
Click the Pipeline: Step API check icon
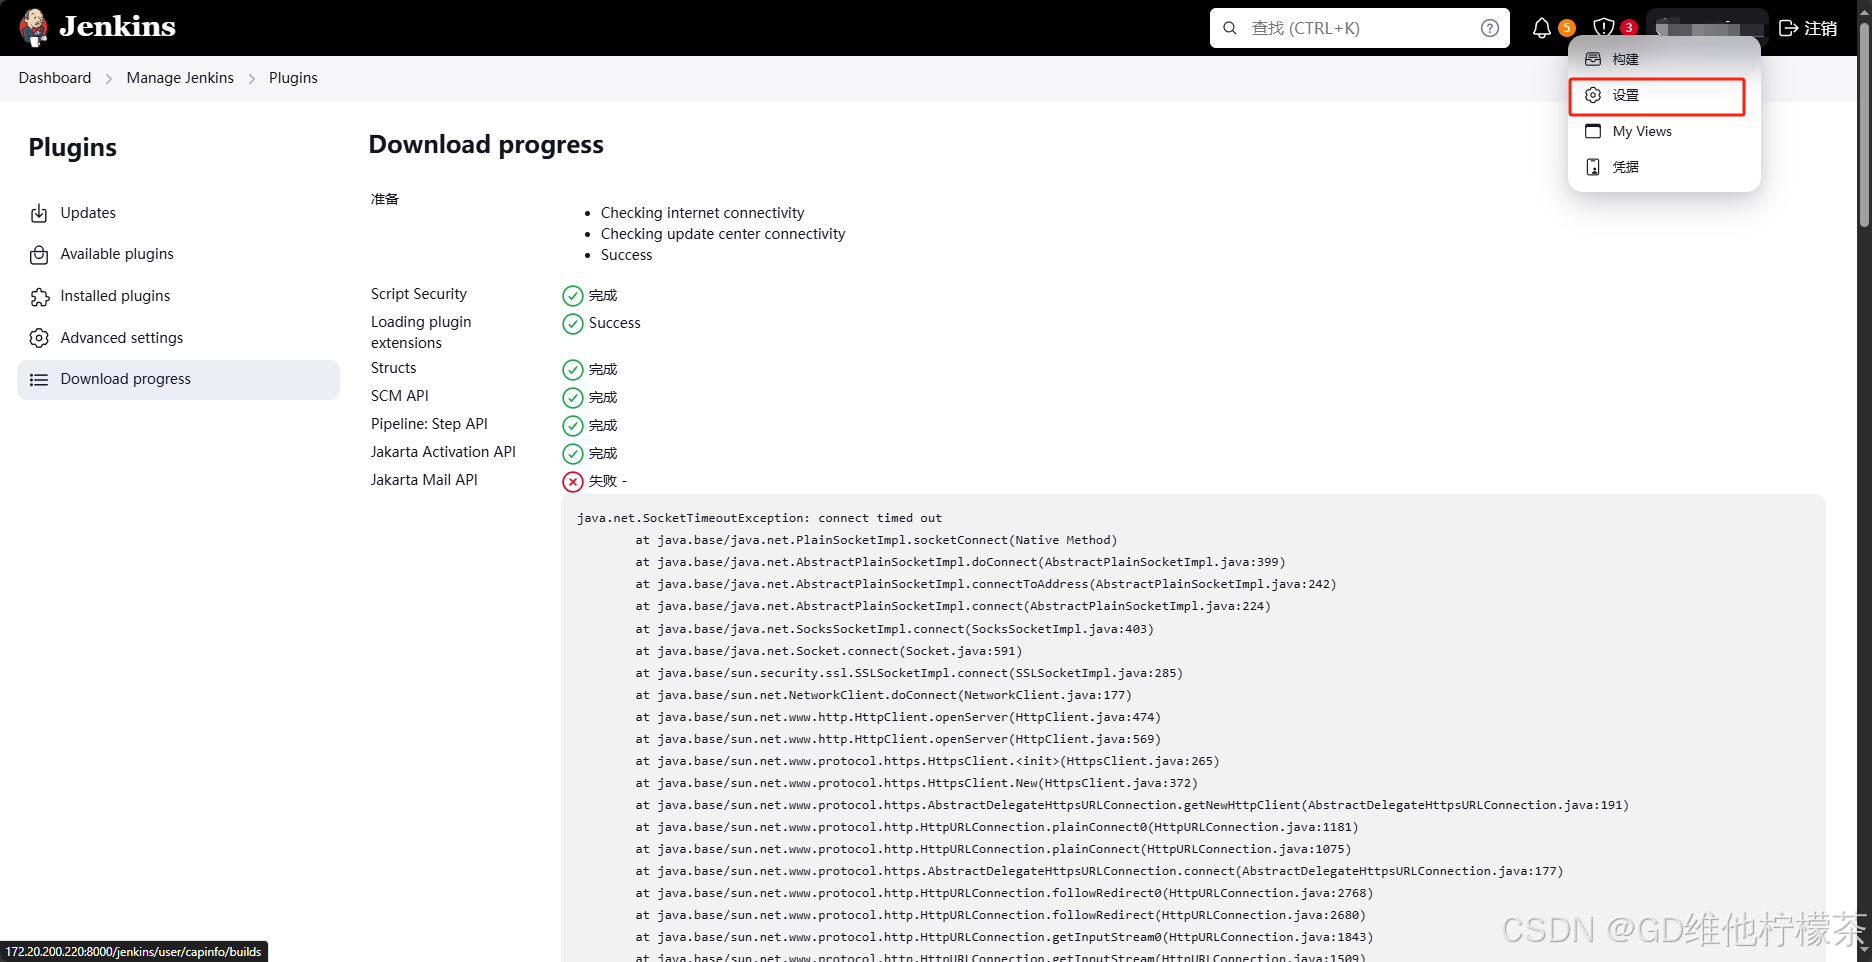(573, 426)
